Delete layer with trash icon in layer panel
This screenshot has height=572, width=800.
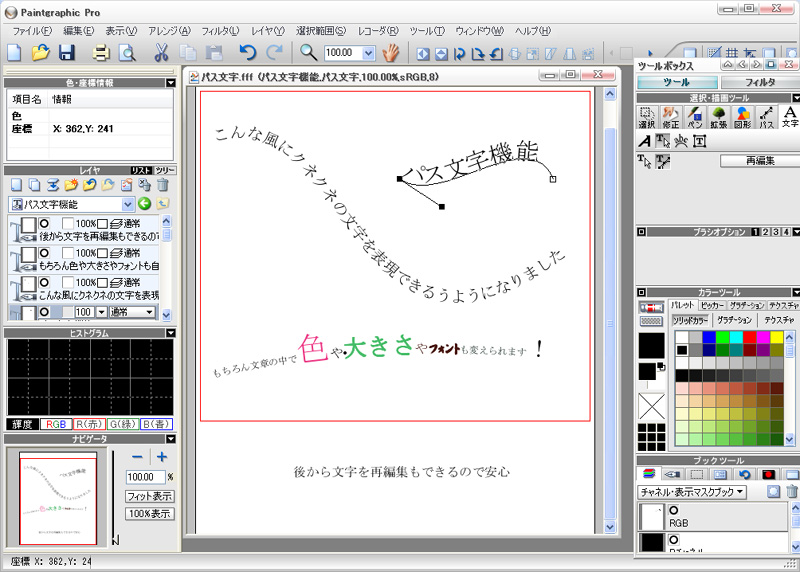point(163,185)
